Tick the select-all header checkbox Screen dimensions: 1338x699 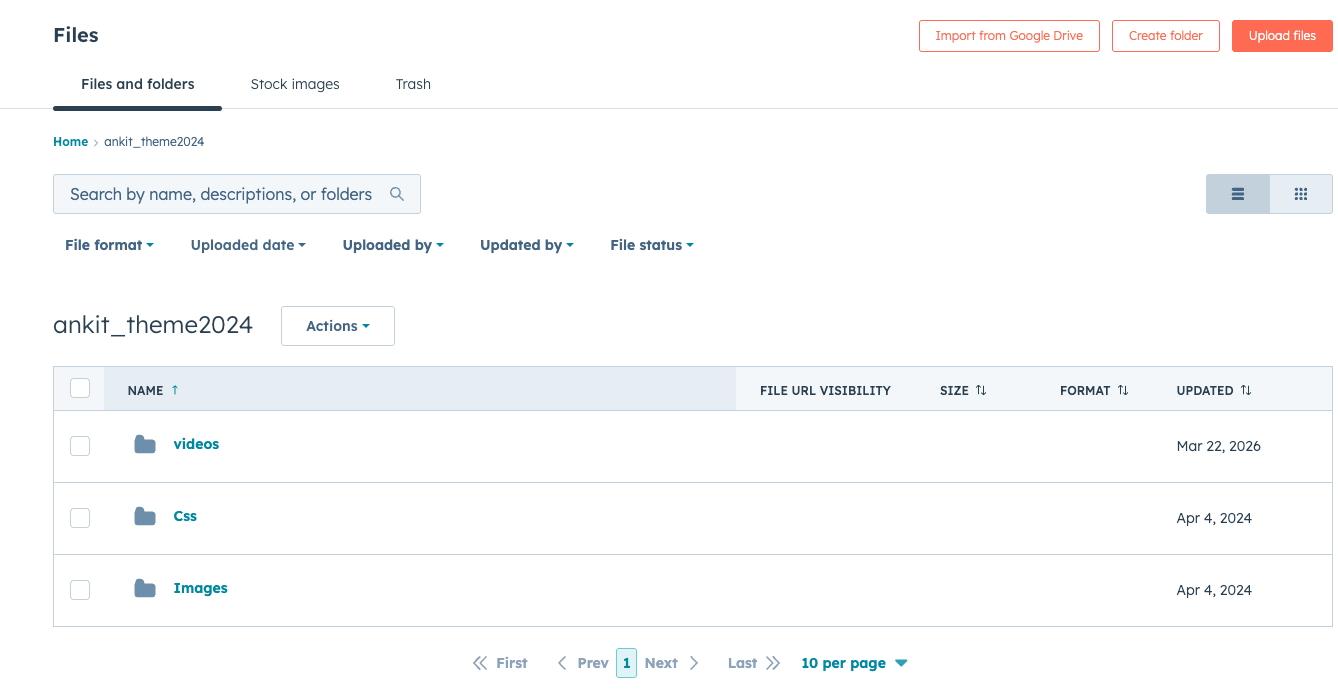click(x=80, y=389)
